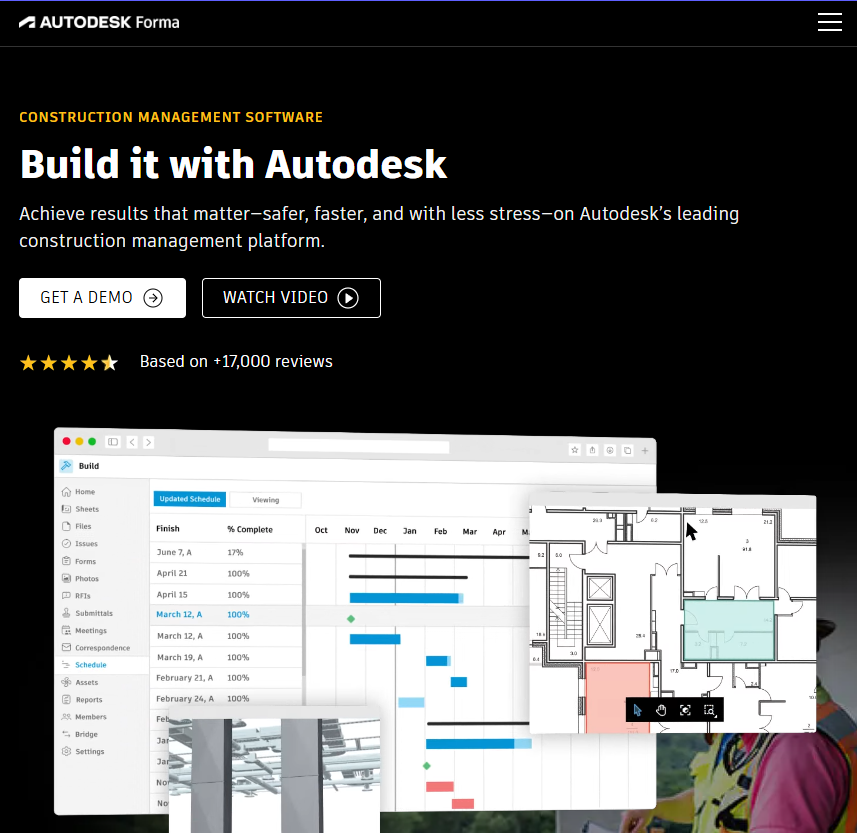Select the Updated Schedule tab
This screenshot has width=857, height=833.
click(x=190, y=499)
